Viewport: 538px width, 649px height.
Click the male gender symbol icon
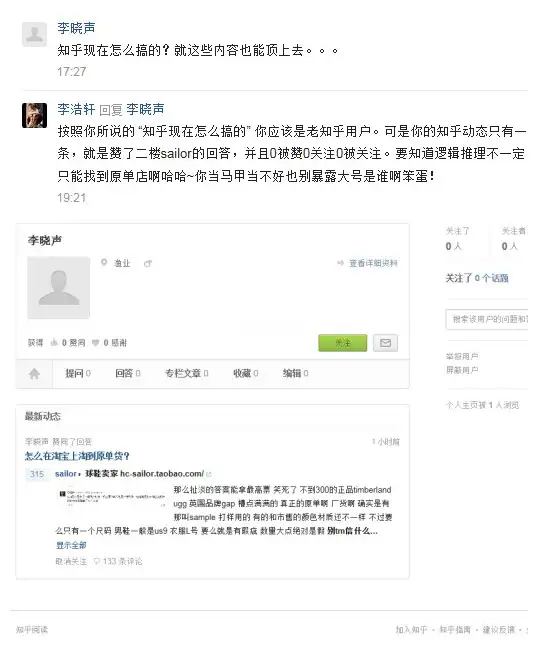[x=148, y=263]
